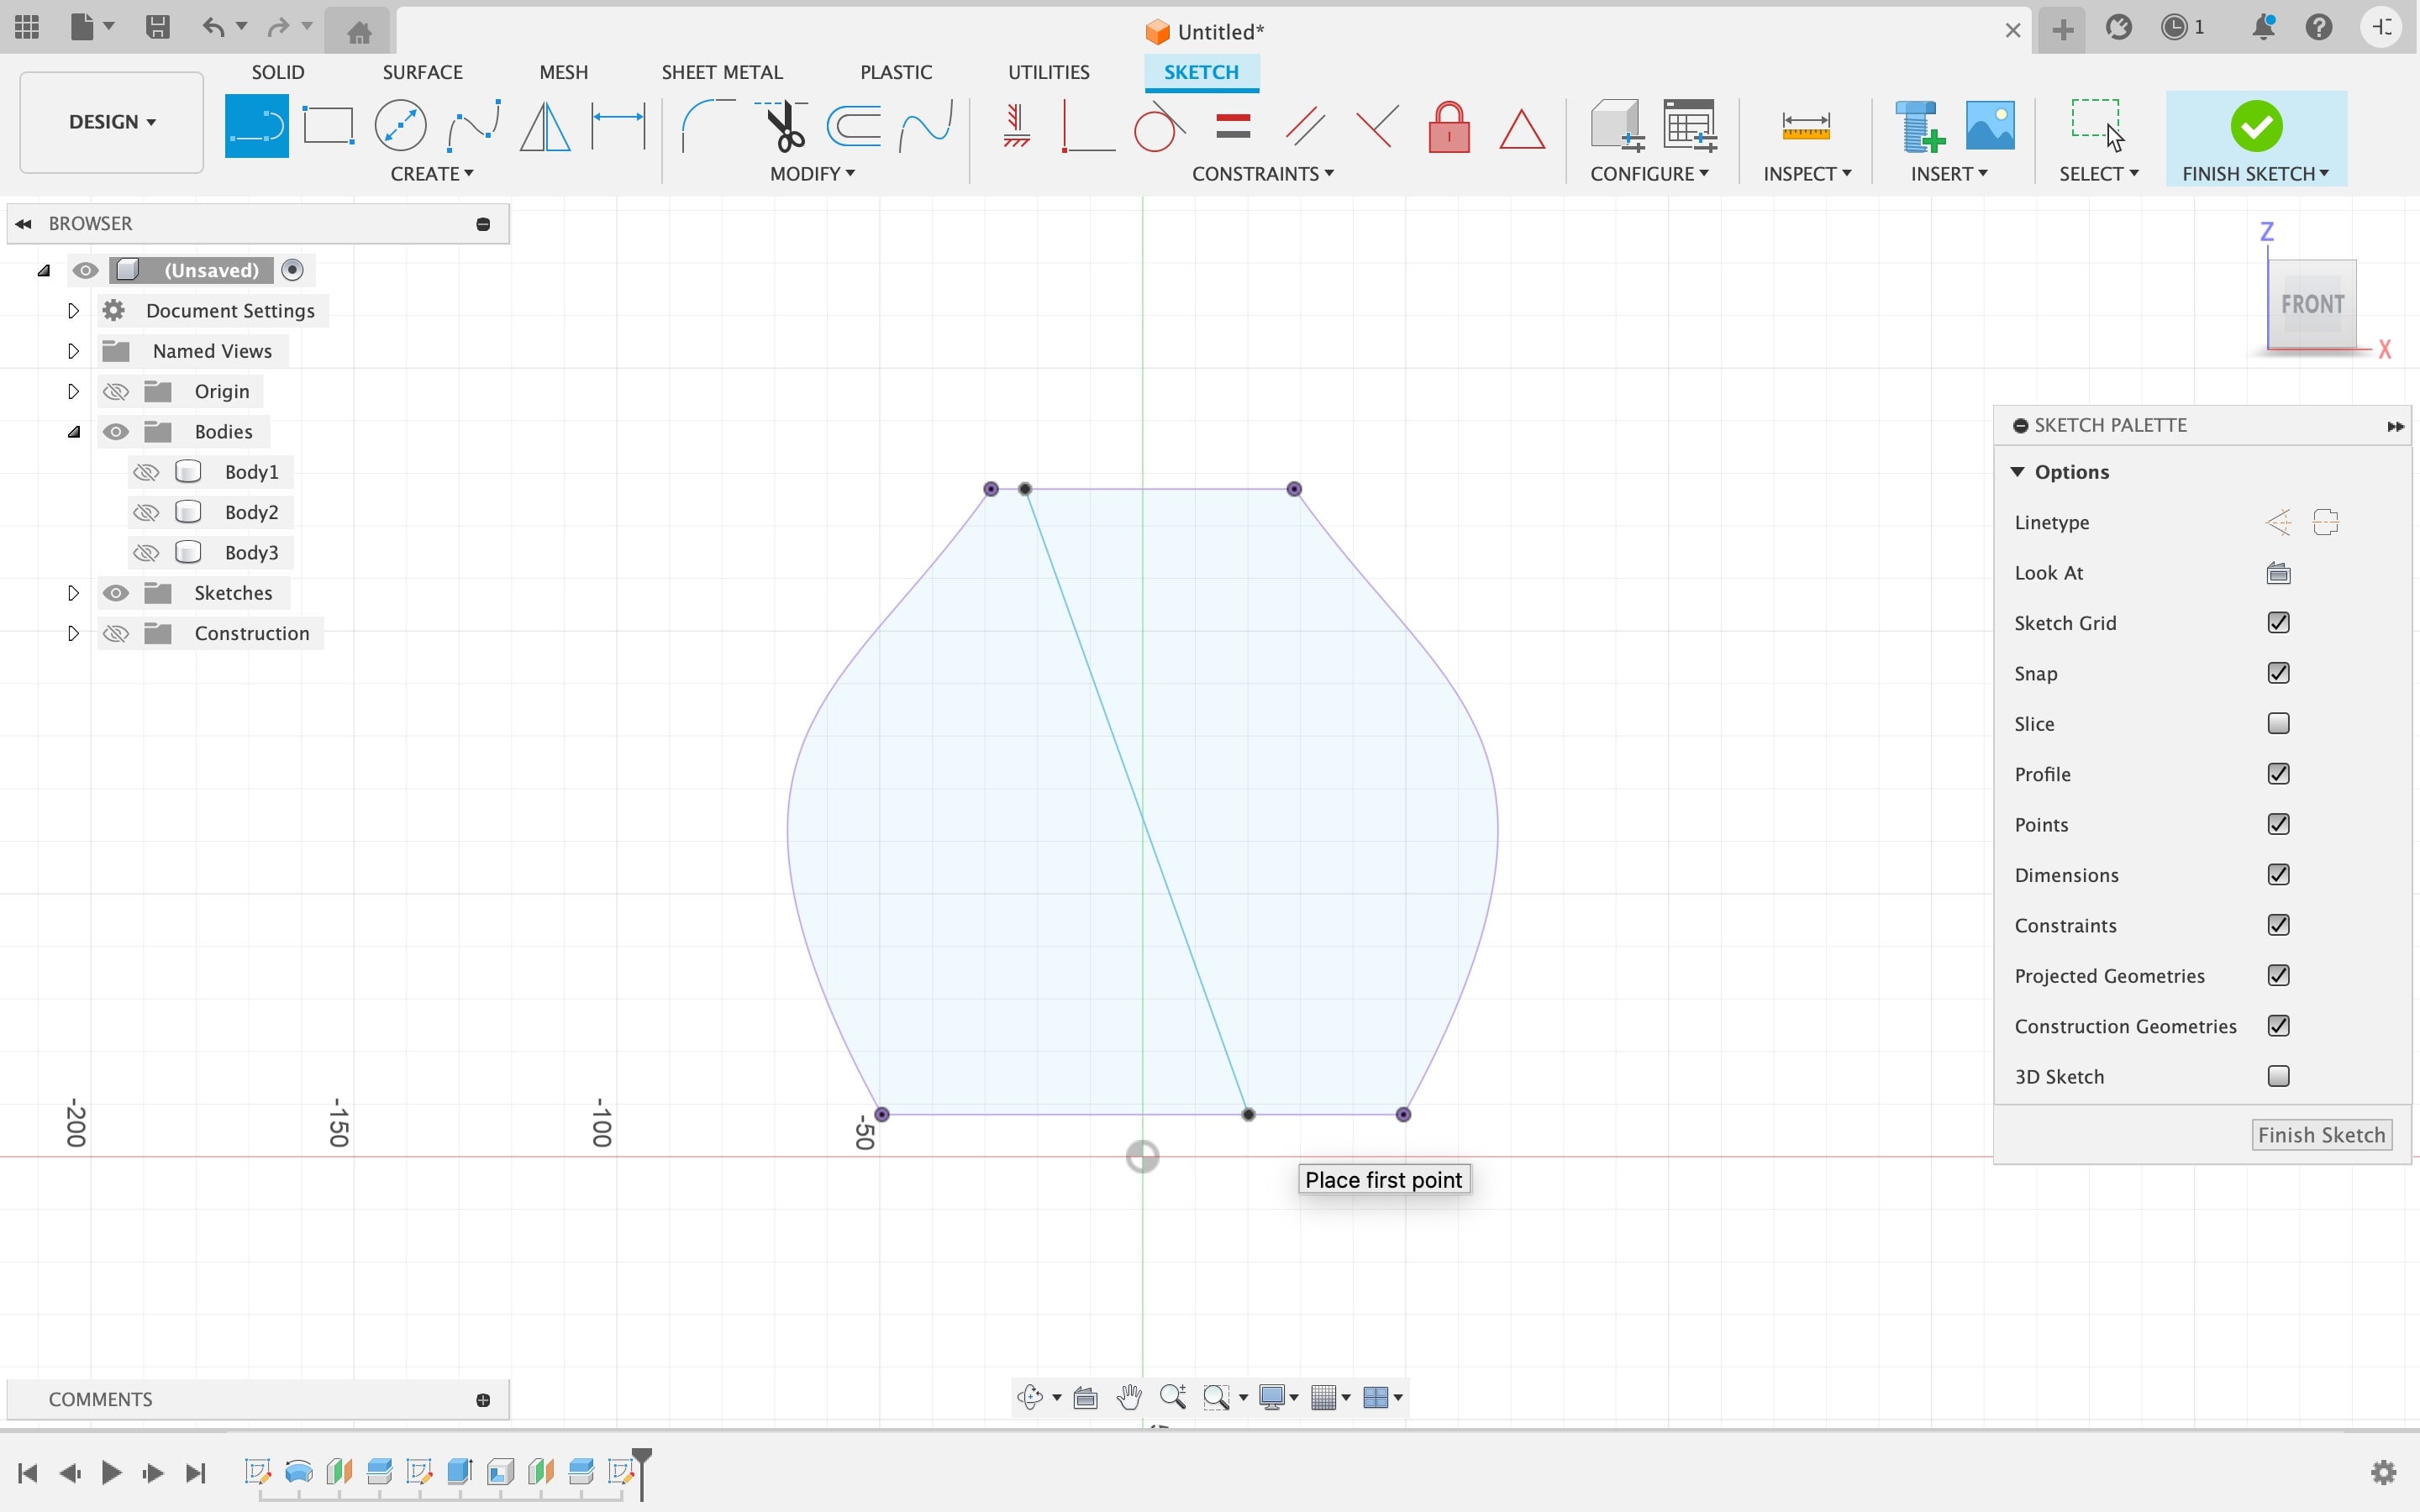
Task: Select Body2 in the browser
Action: point(251,512)
